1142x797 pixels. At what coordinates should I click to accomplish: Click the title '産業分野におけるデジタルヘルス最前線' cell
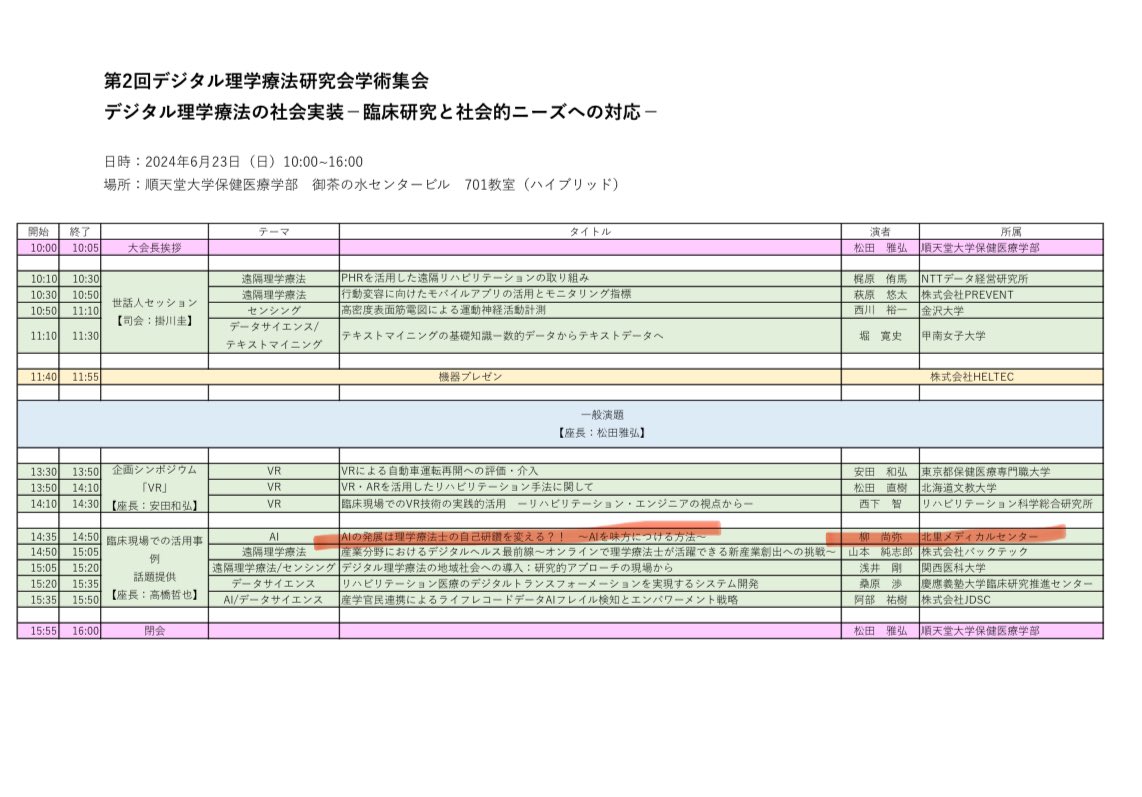588,552
